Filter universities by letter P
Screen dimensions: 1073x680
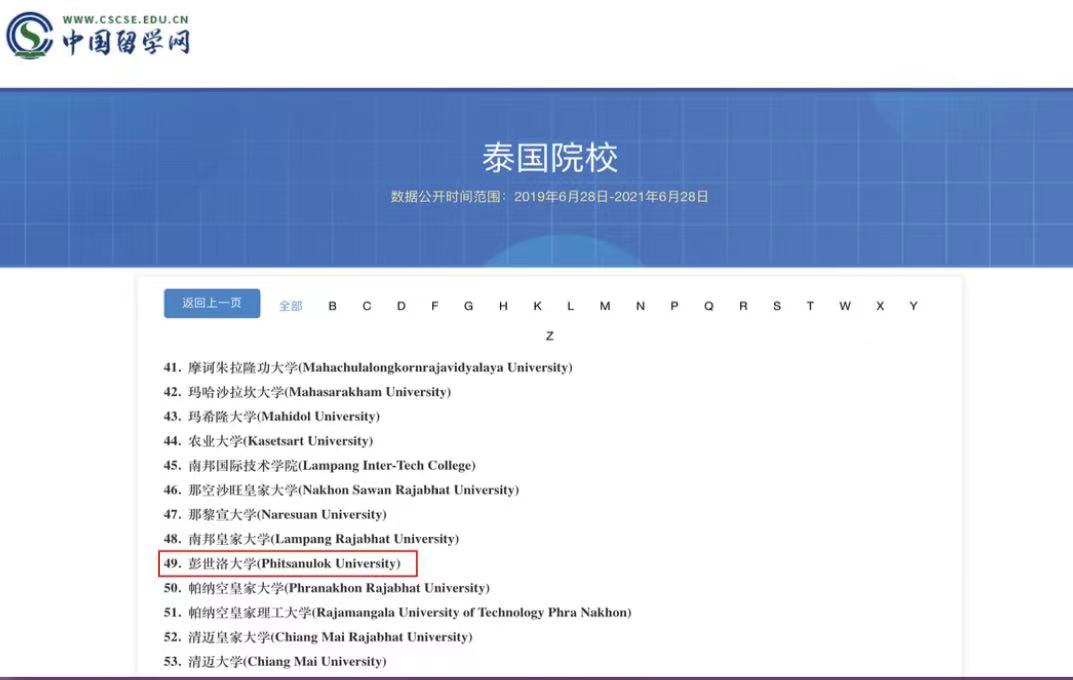674,306
